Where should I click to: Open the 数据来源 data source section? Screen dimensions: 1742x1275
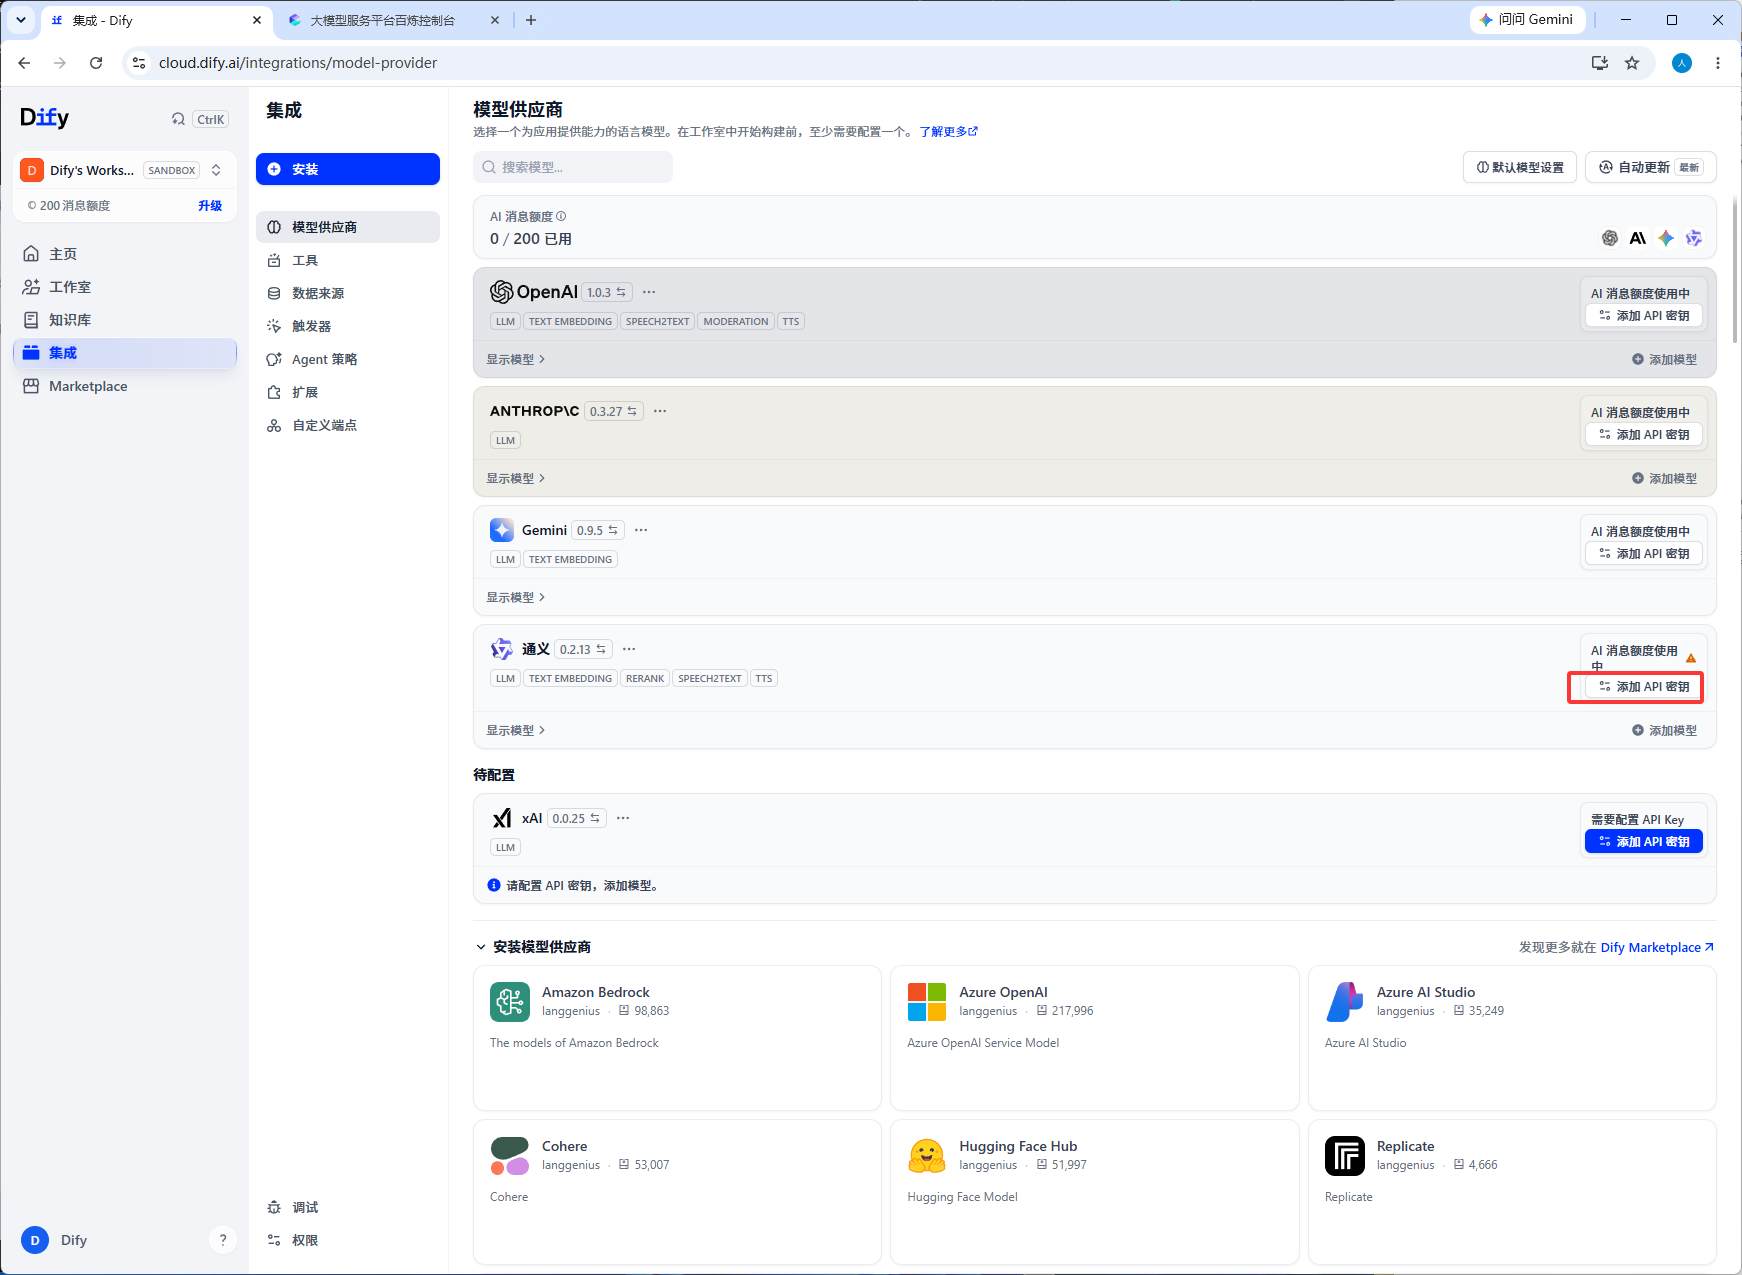pos(348,293)
